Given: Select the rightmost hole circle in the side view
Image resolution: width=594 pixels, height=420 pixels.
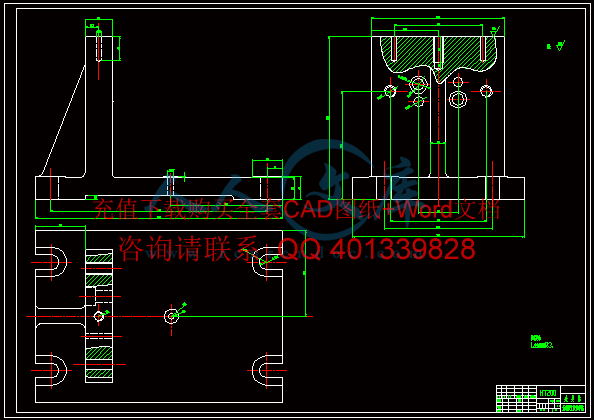Looking at the screenshot, I should tap(486, 91).
